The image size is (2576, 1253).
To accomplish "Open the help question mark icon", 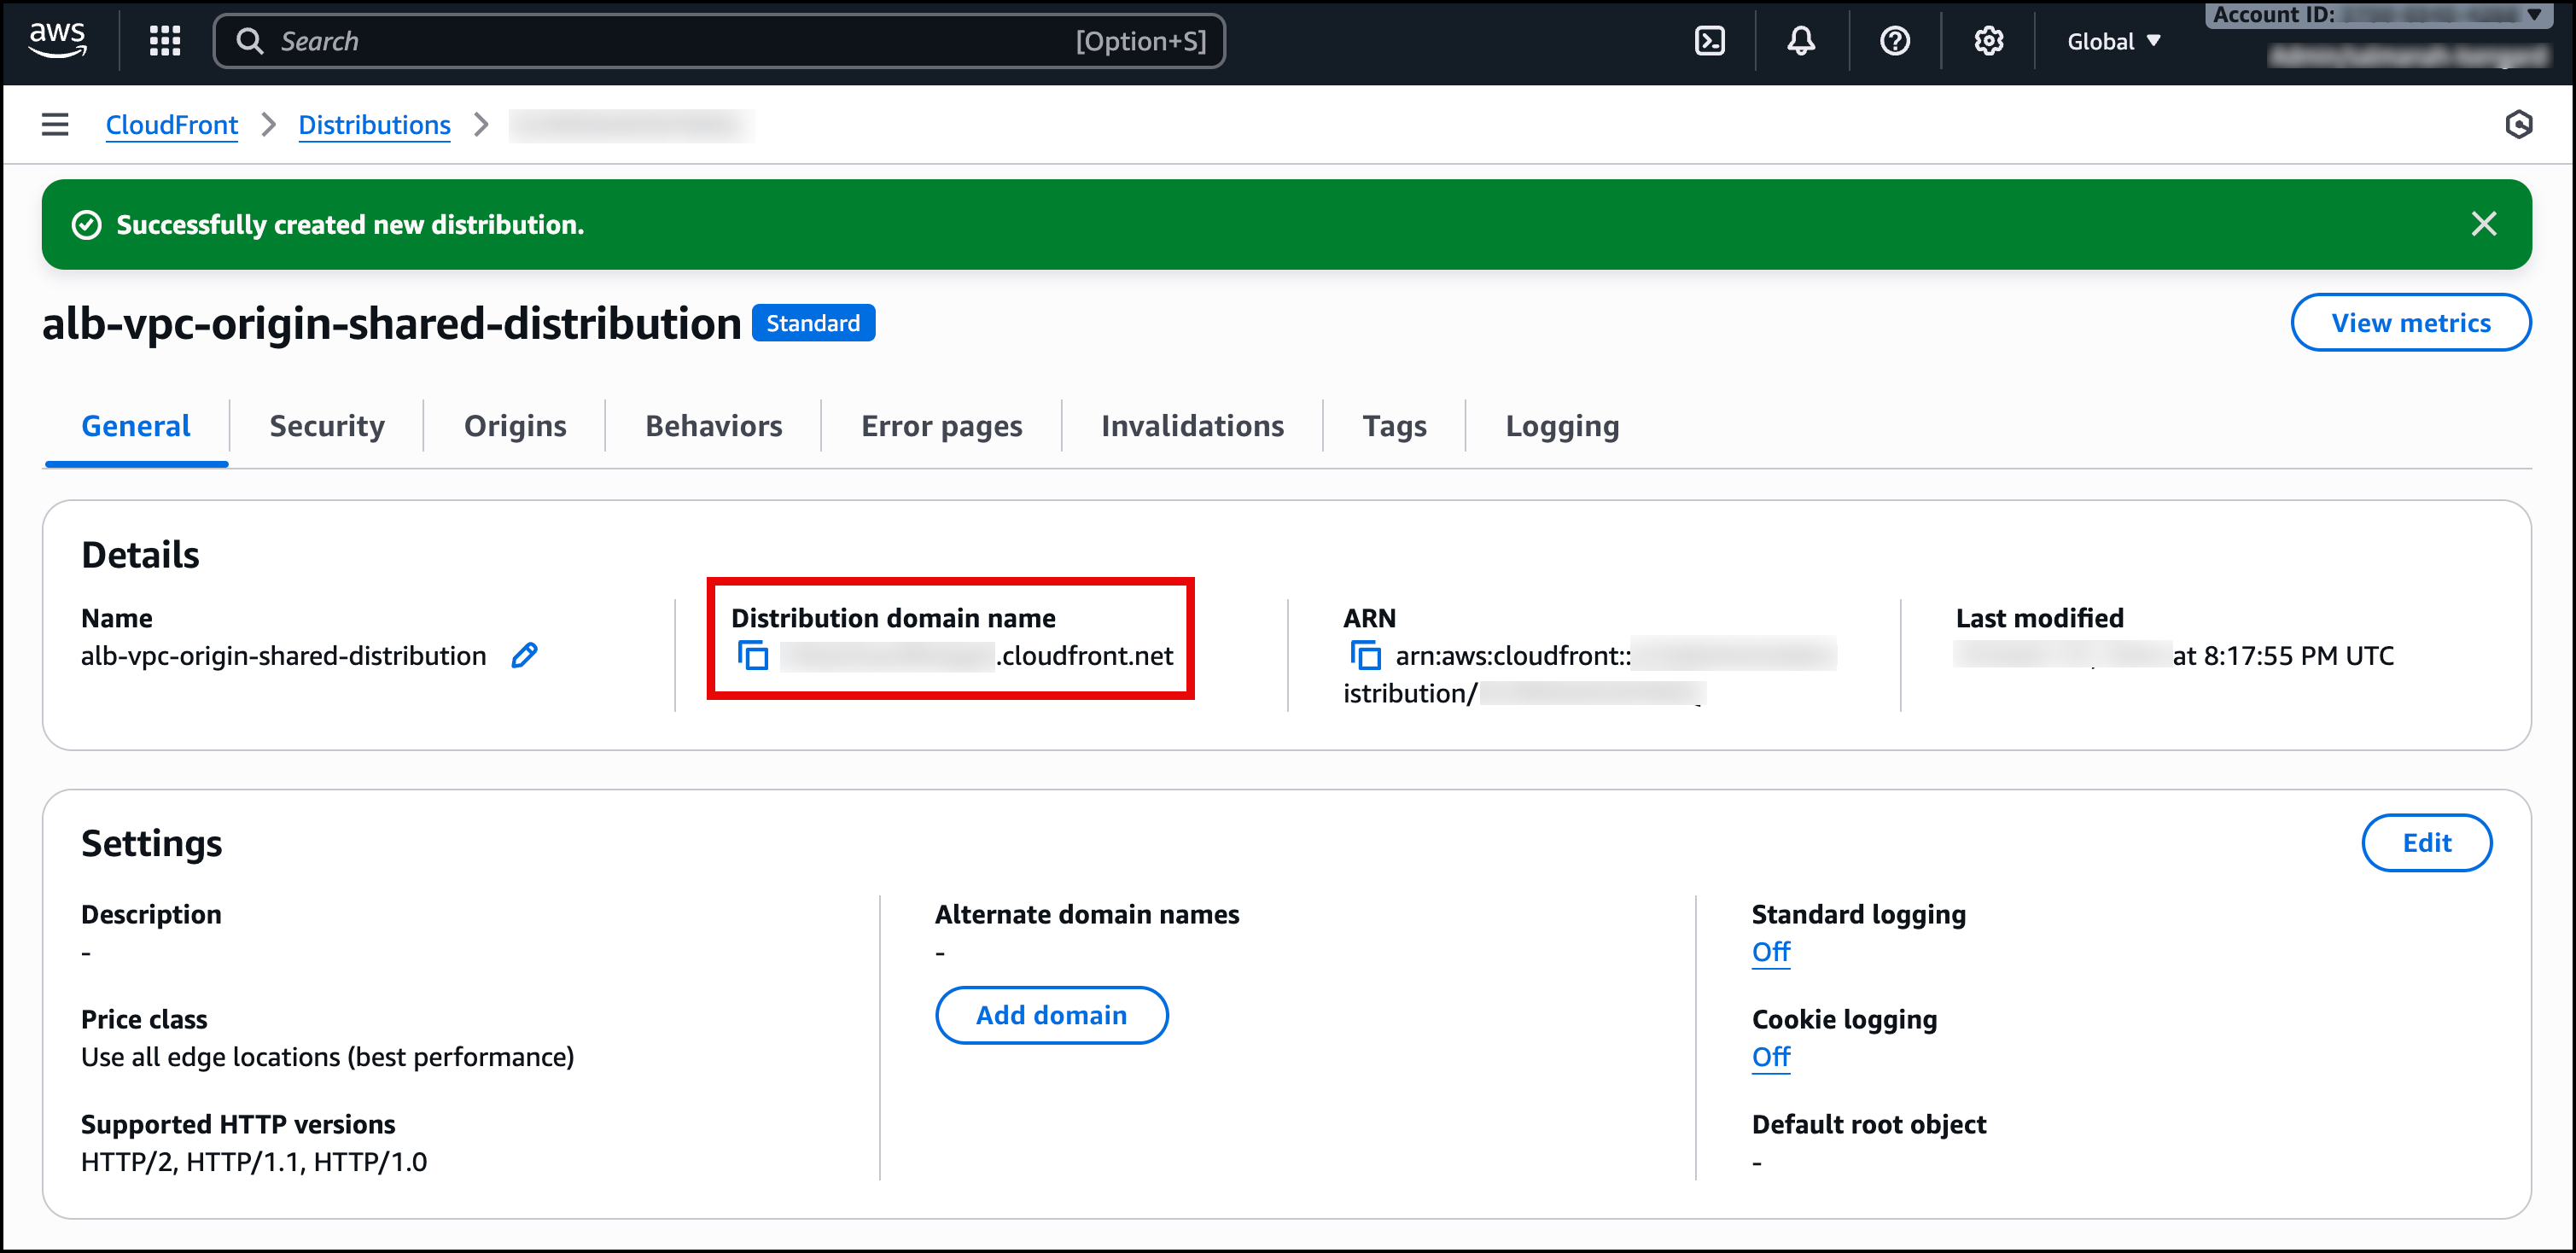I will [1894, 41].
